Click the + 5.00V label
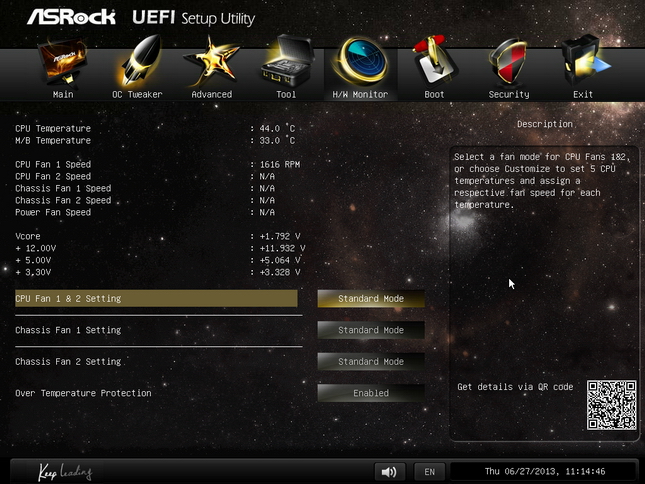645x484 pixels. [x=33, y=260]
